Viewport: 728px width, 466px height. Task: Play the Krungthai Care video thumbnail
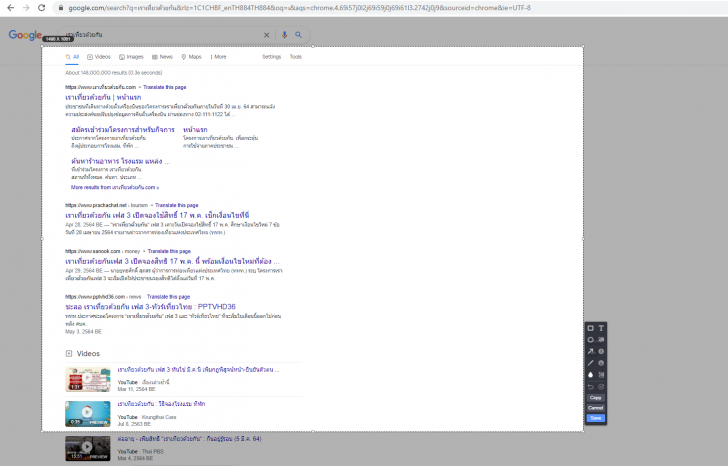pyautogui.click(x=88, y=413)
